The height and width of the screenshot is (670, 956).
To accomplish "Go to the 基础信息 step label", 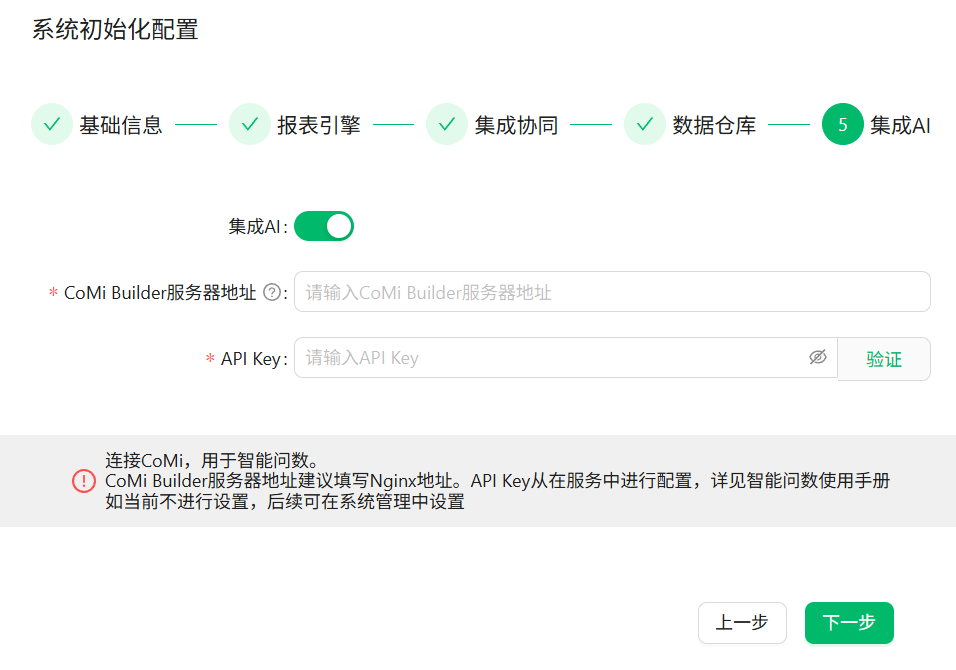I will coord(121,125).
